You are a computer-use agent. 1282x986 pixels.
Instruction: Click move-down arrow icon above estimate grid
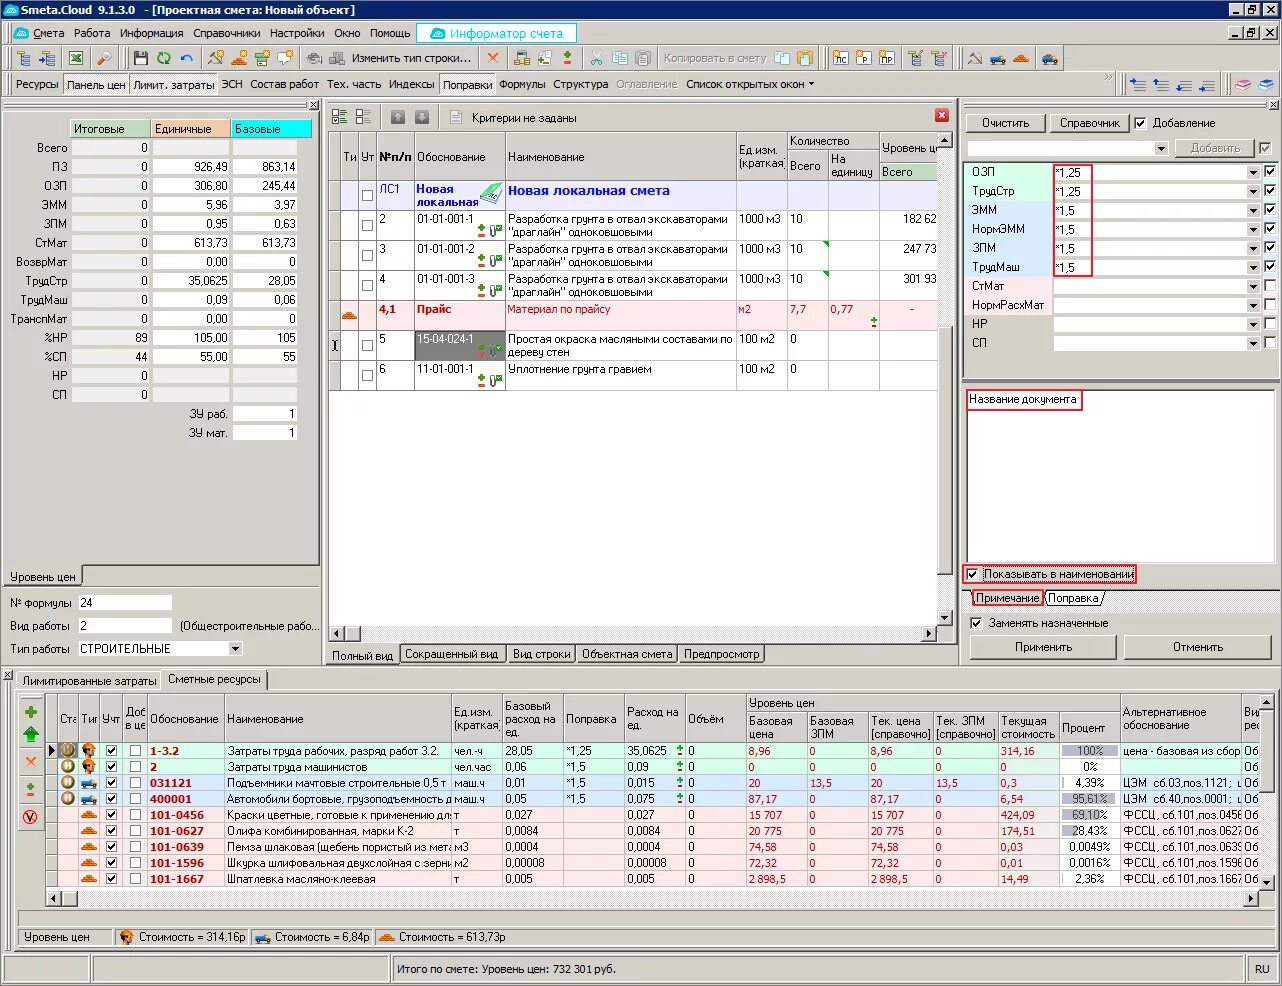click(x=422, y=117)
